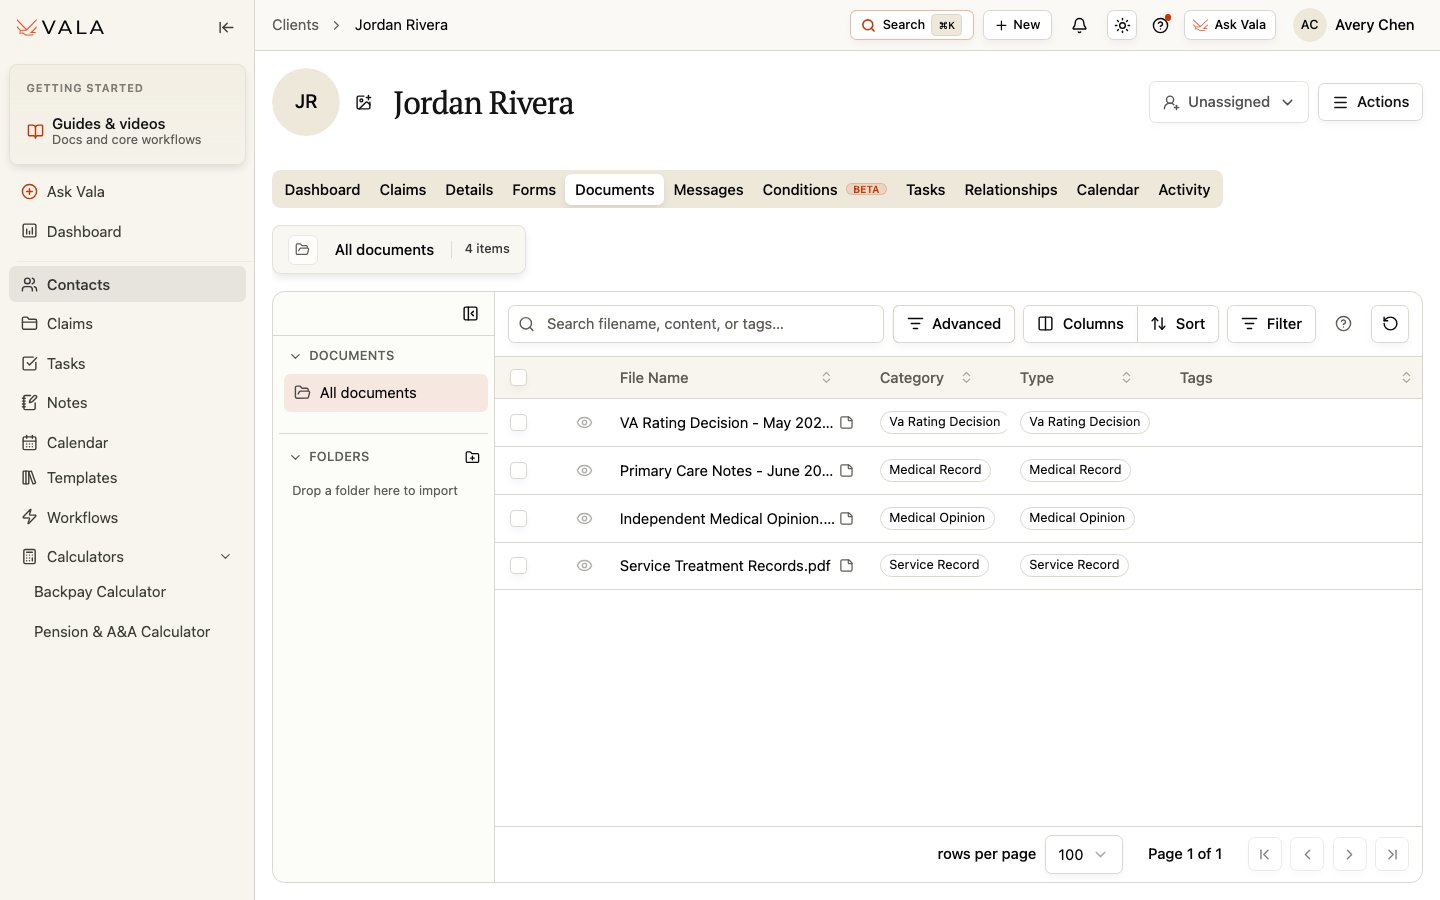Open Workflows in the sidebar
The width and height of the screenshot is (1440, 900).
click(127, 518)
